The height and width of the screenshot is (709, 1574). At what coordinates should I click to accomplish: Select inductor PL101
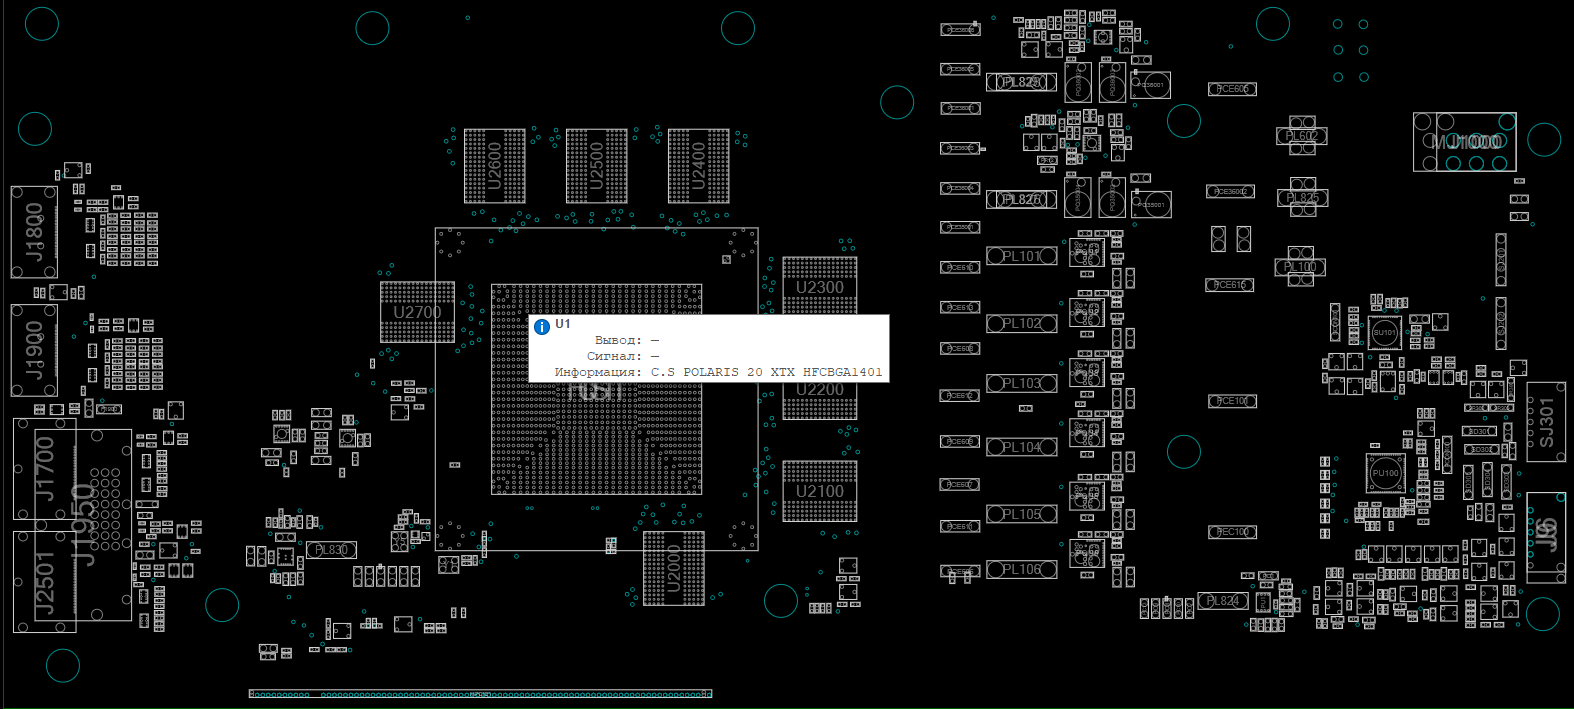pos(1021,256)
